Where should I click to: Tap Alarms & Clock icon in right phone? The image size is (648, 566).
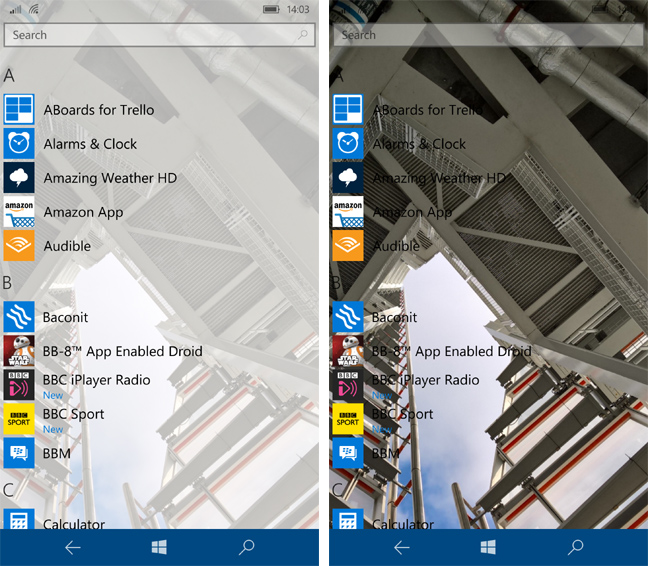[348, 143]
